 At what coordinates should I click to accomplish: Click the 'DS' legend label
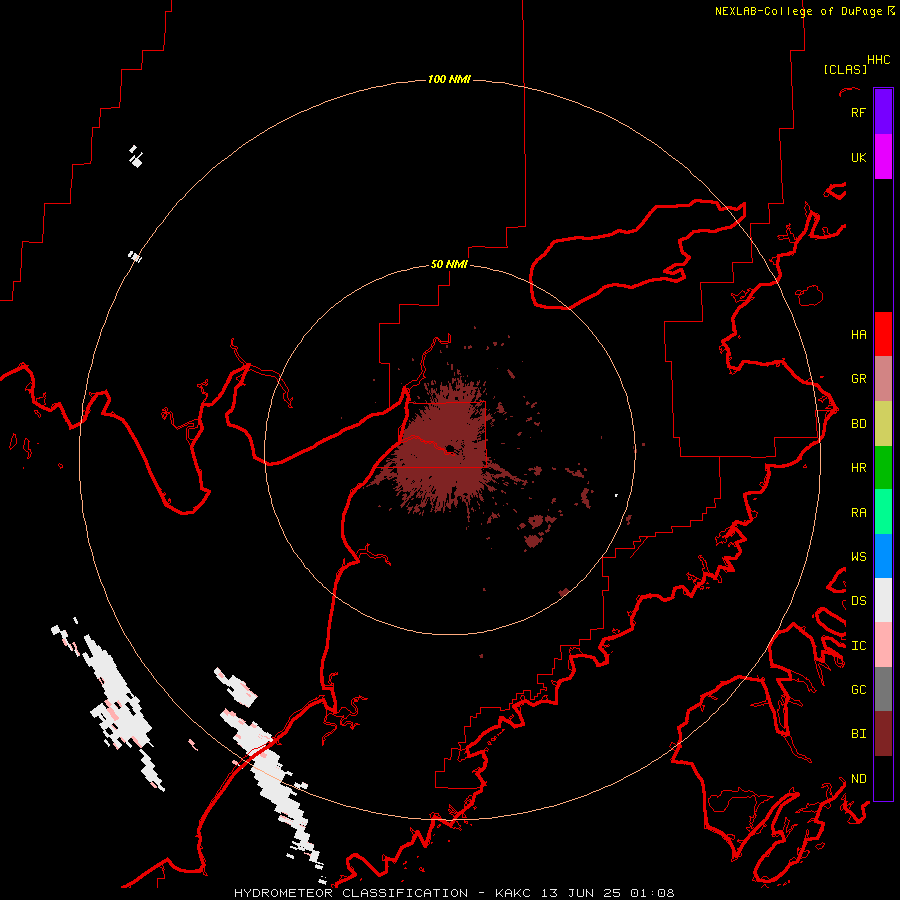coord(858,600)
